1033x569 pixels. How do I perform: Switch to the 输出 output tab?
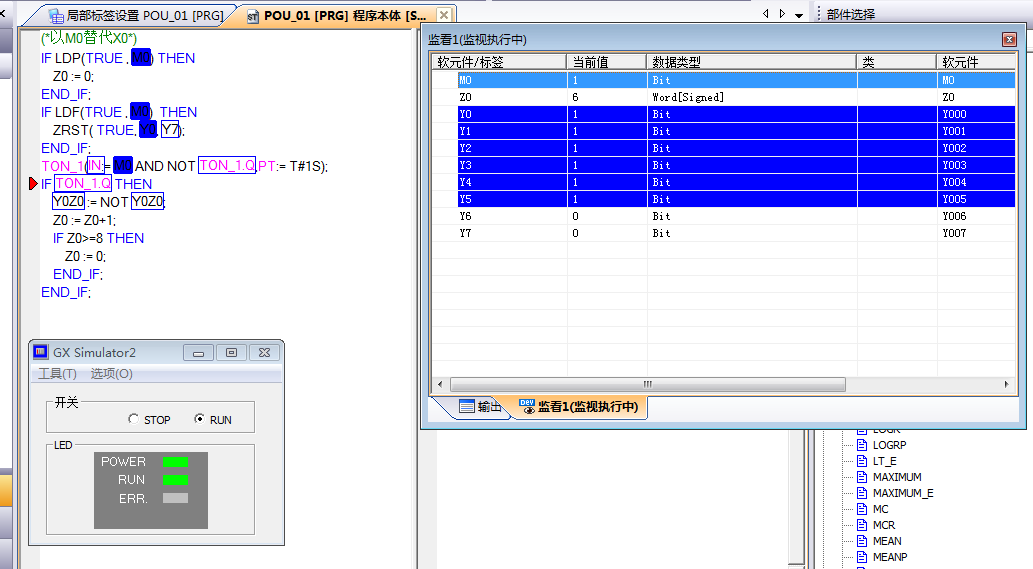pyautogui.click(x=480, y=407)
